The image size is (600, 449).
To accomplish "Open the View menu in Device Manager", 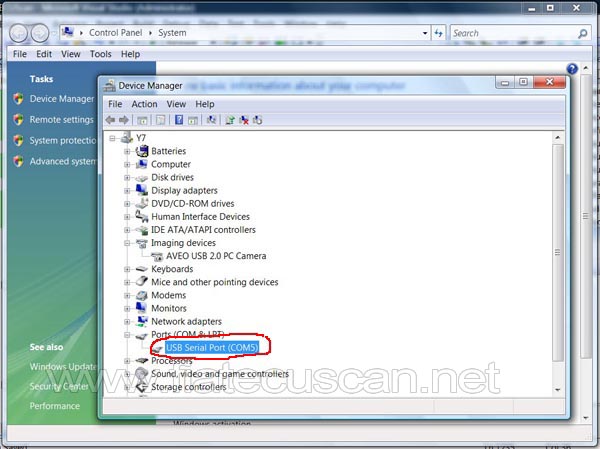I will coord(176,104).
